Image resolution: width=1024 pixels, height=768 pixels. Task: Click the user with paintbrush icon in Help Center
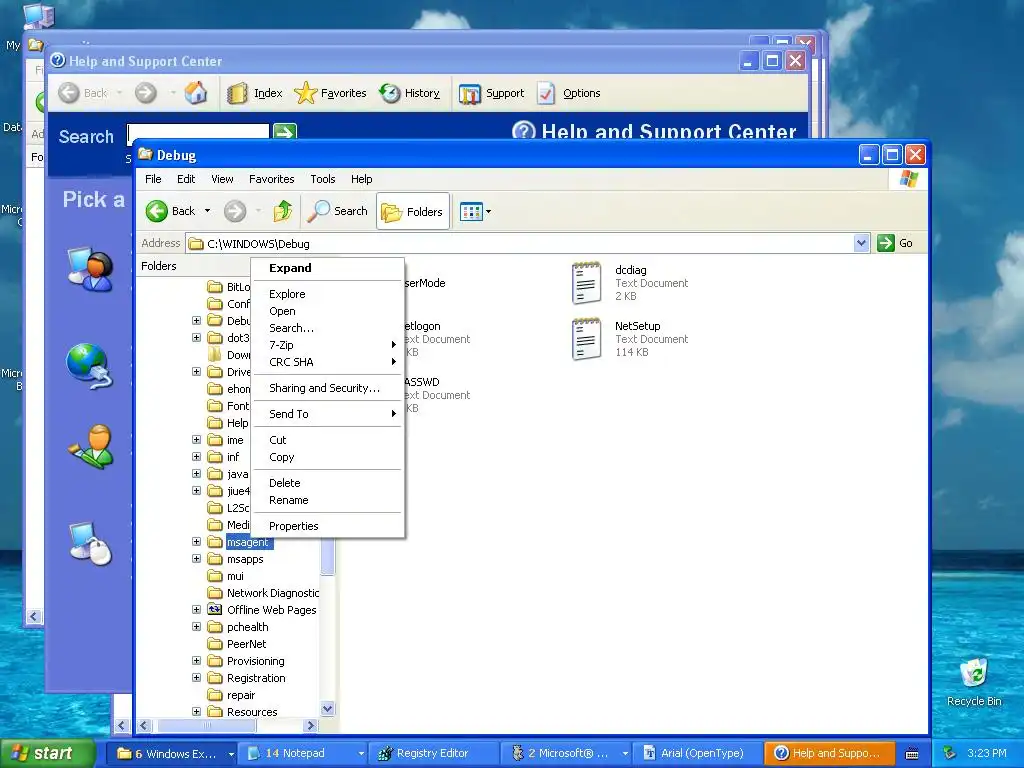click(91, 447)
